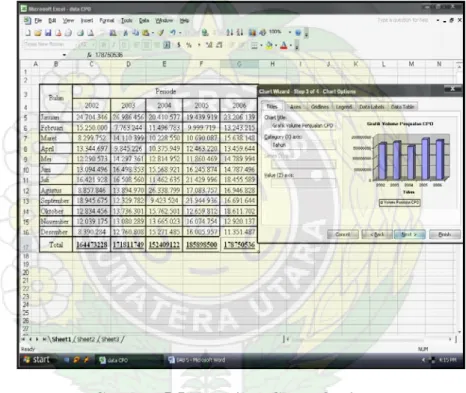Switch to Data Table tab
Viewport: 466px width, 393px height.
(x=402, y=107)
